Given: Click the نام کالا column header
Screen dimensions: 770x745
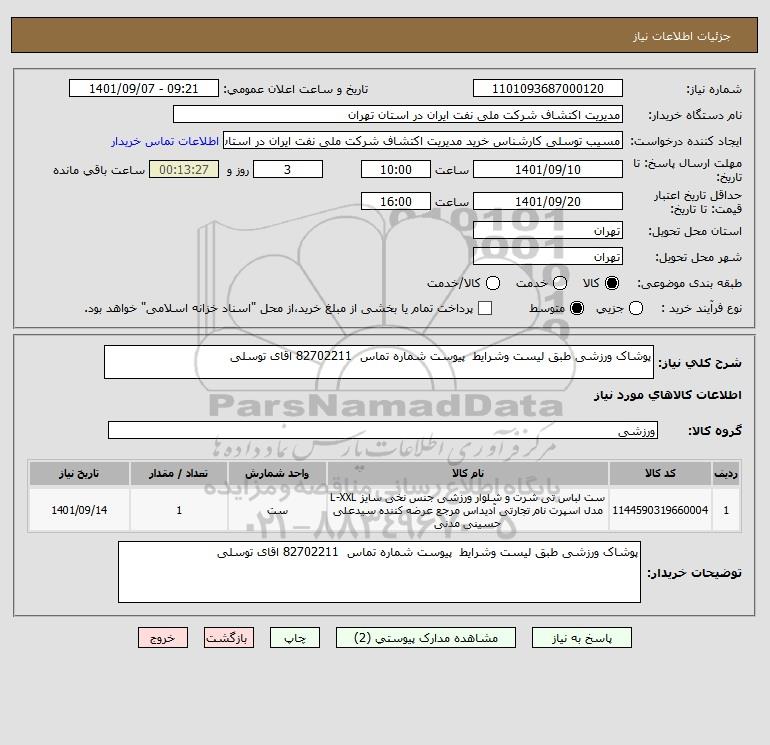Looking at the screenshot, I should tap(468, 473).
